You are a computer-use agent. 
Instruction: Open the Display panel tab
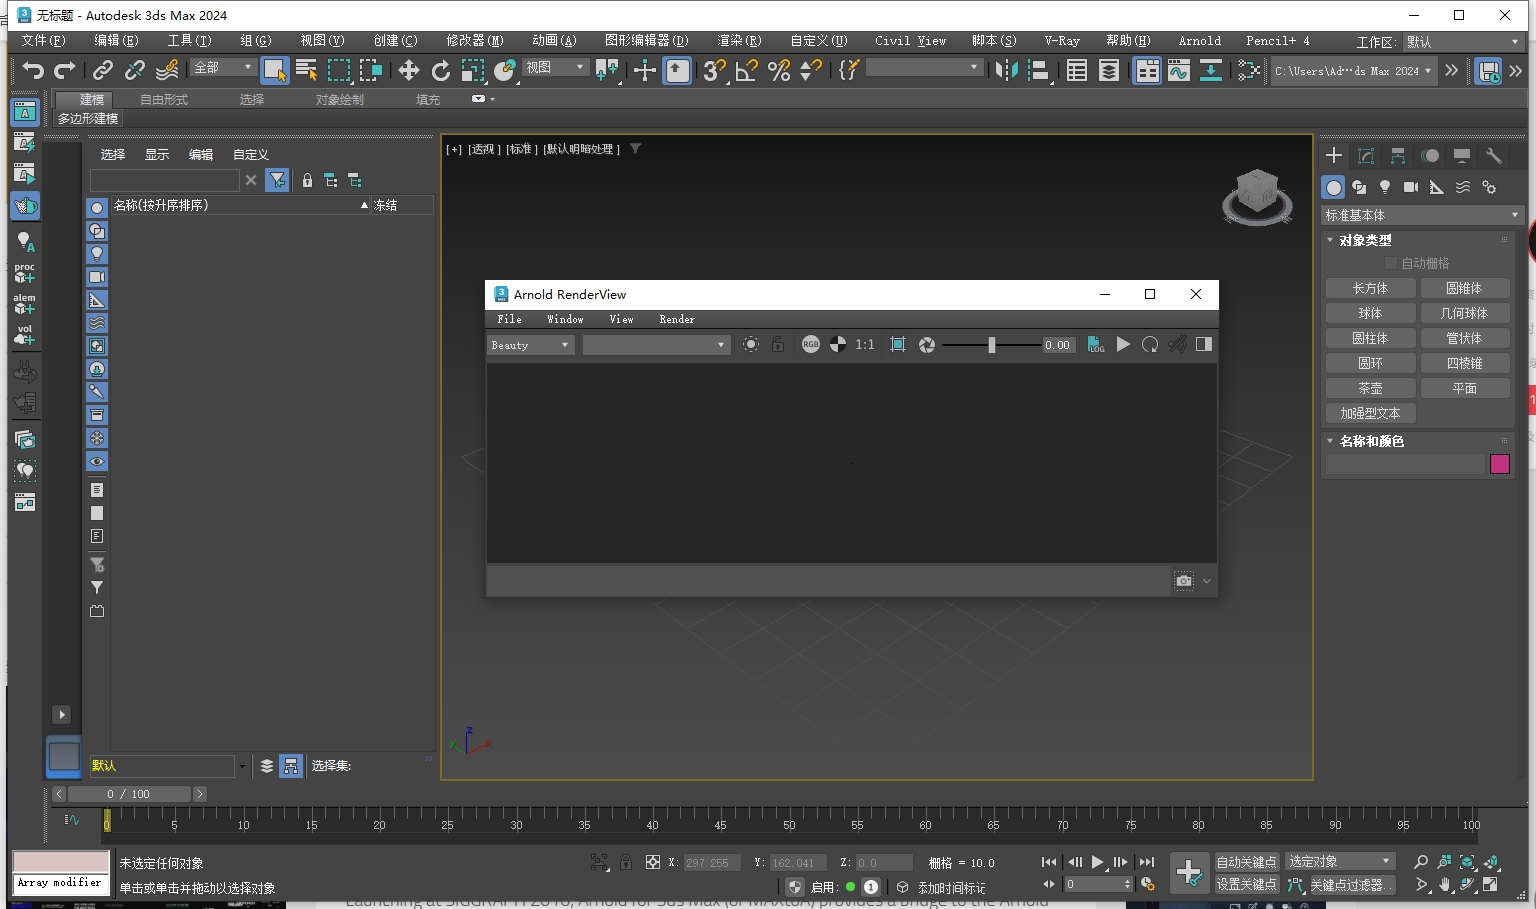[x=1462, y=155]
